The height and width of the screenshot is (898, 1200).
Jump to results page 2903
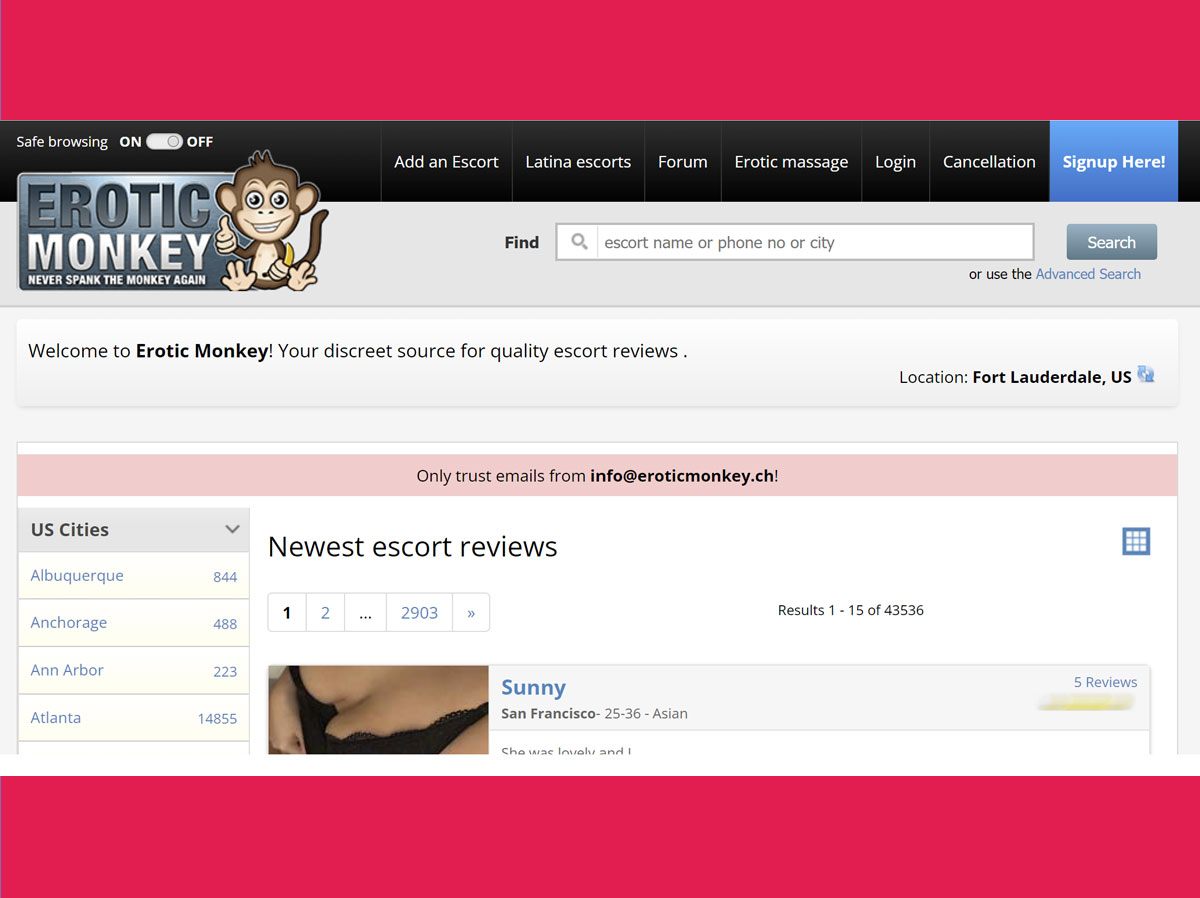[x=419, y=612]
